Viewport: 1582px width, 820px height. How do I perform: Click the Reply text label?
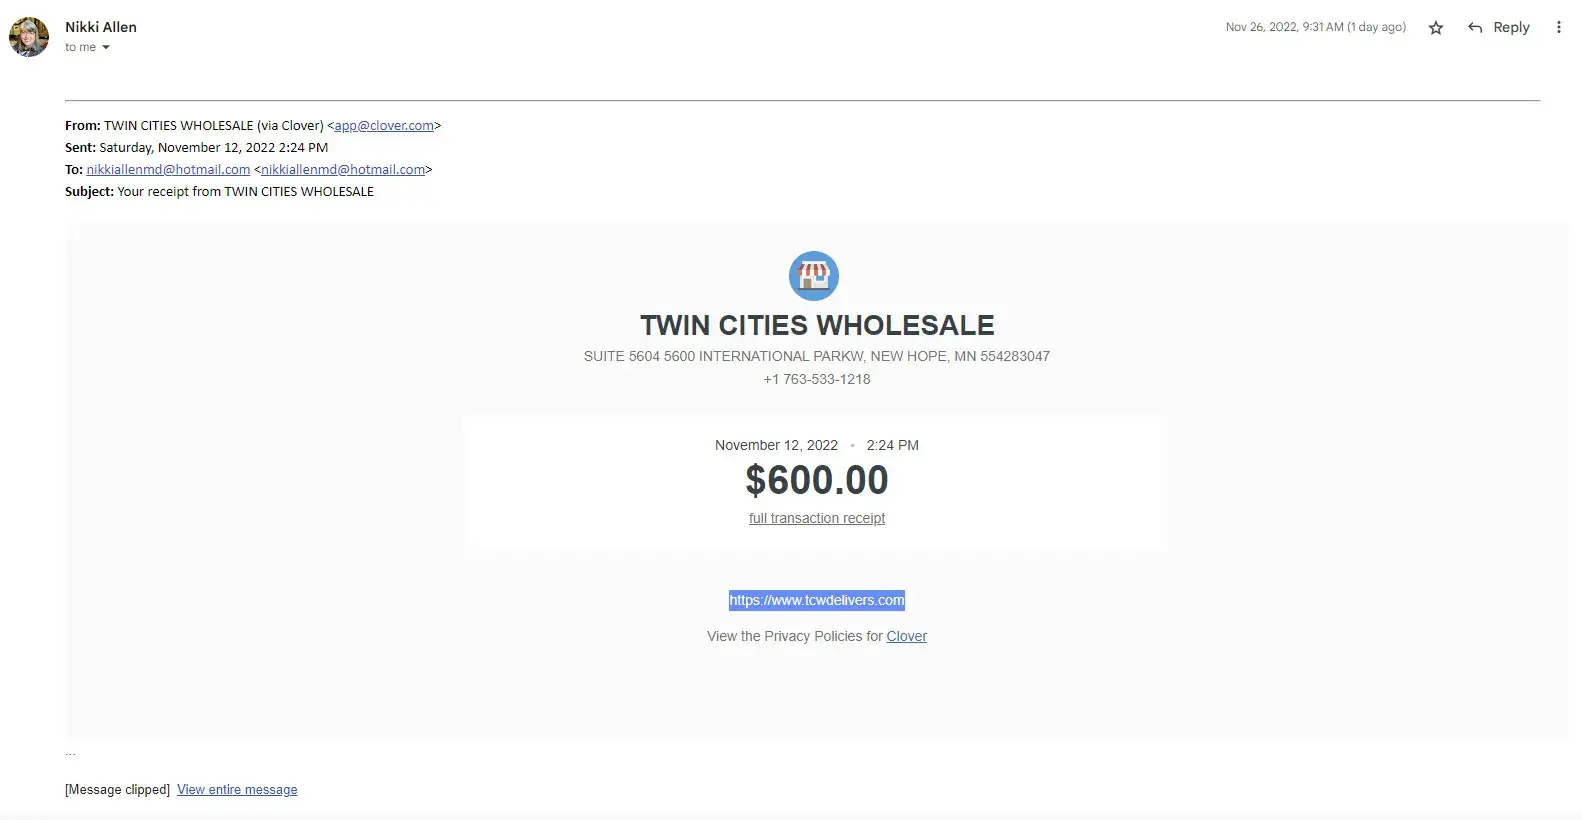tap(1511, 28)
